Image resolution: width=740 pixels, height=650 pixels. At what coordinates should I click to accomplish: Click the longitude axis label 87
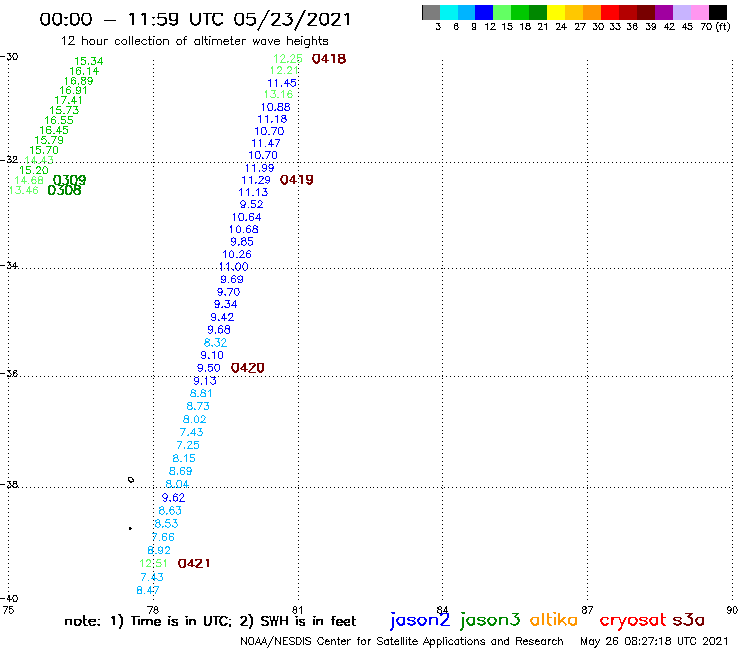point(587,610)
